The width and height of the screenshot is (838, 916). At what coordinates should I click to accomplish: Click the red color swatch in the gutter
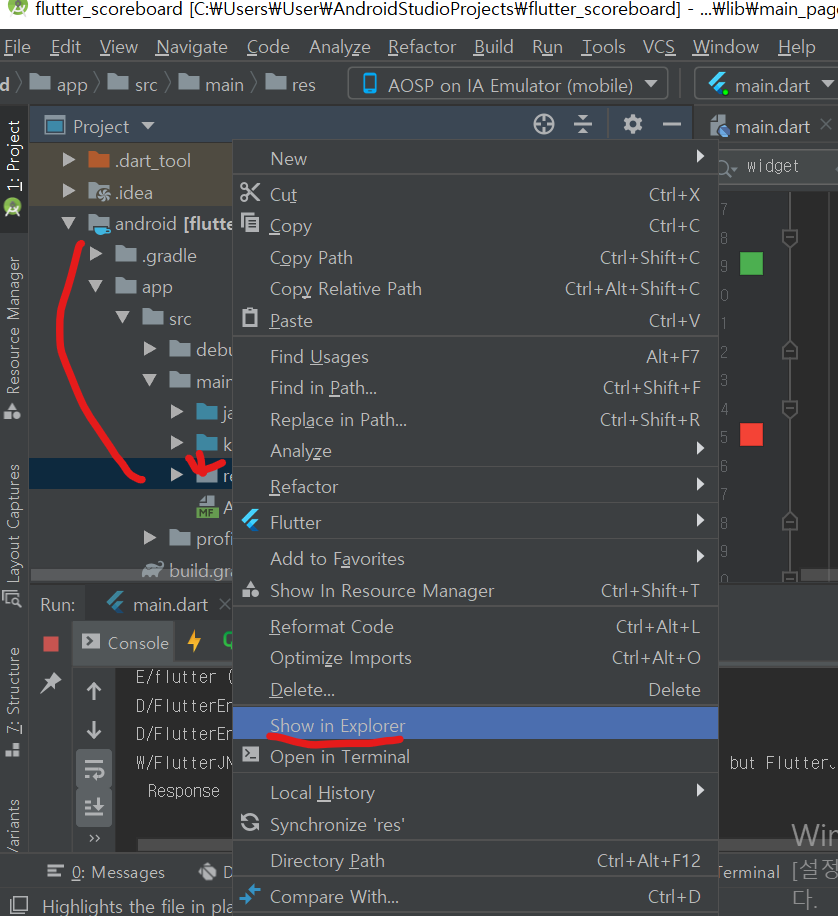tap(751, 435)
